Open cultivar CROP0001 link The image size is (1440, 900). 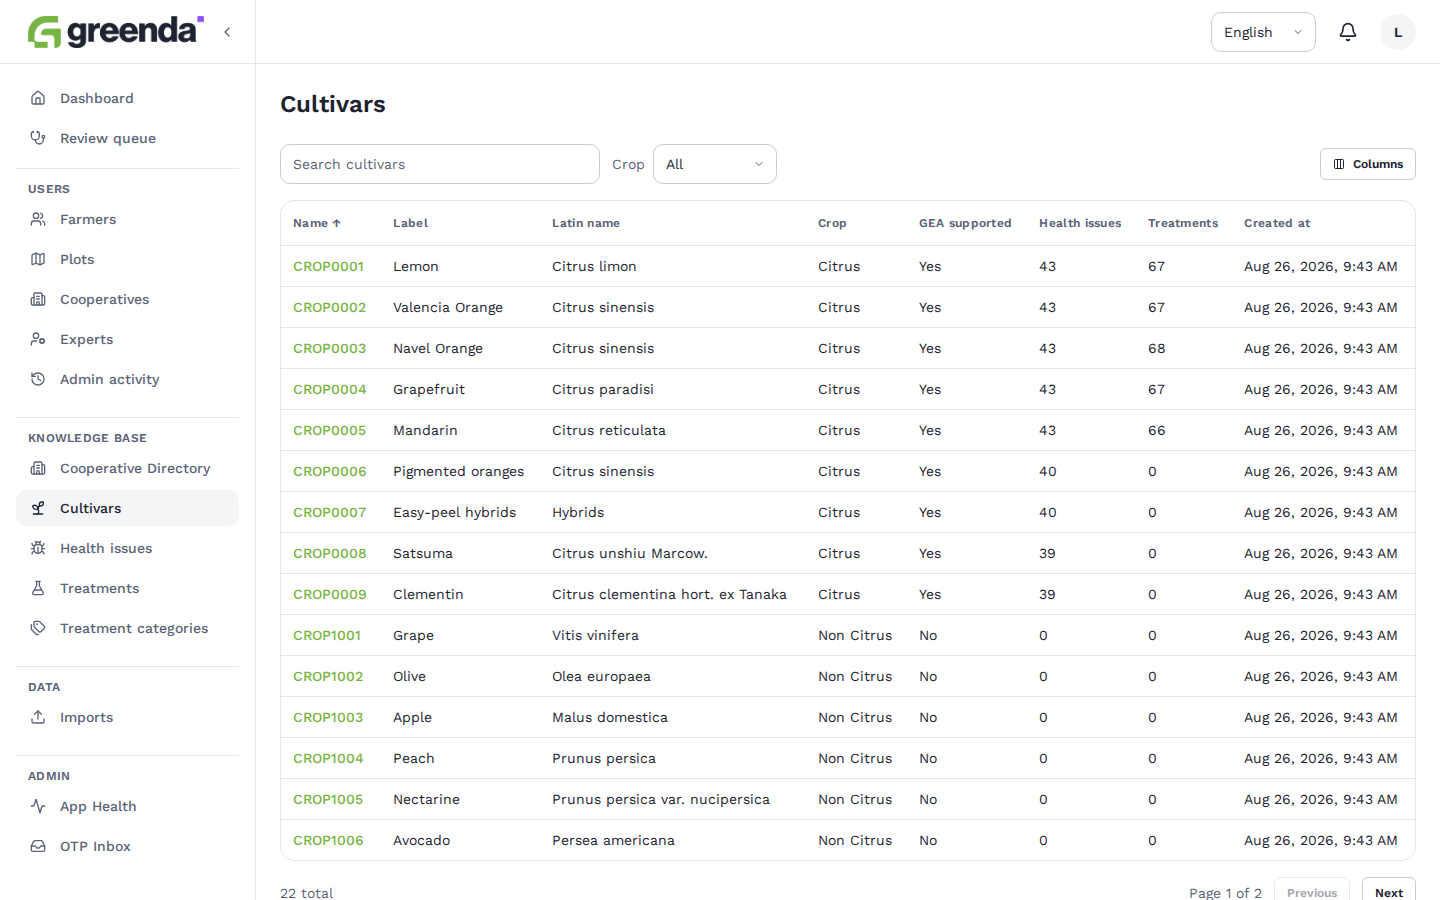(328, 266)
